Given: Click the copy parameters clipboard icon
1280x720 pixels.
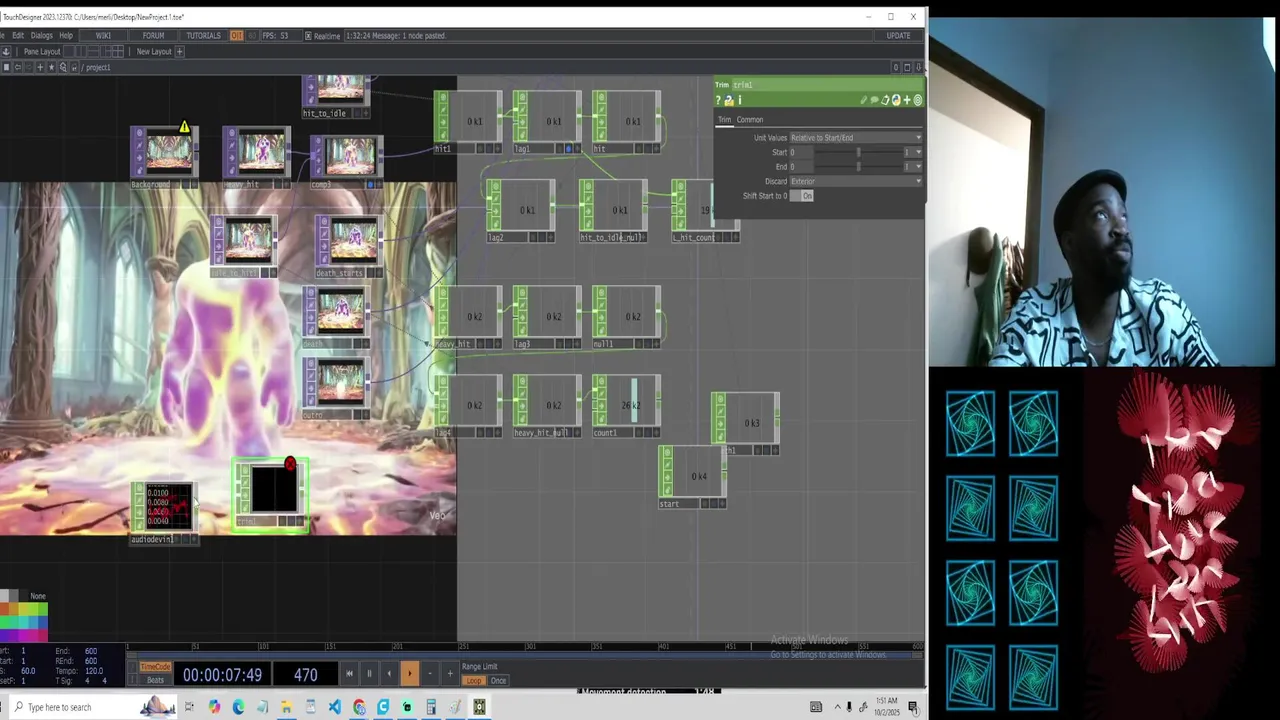Looking at the screenshot, I should (885, 100).
